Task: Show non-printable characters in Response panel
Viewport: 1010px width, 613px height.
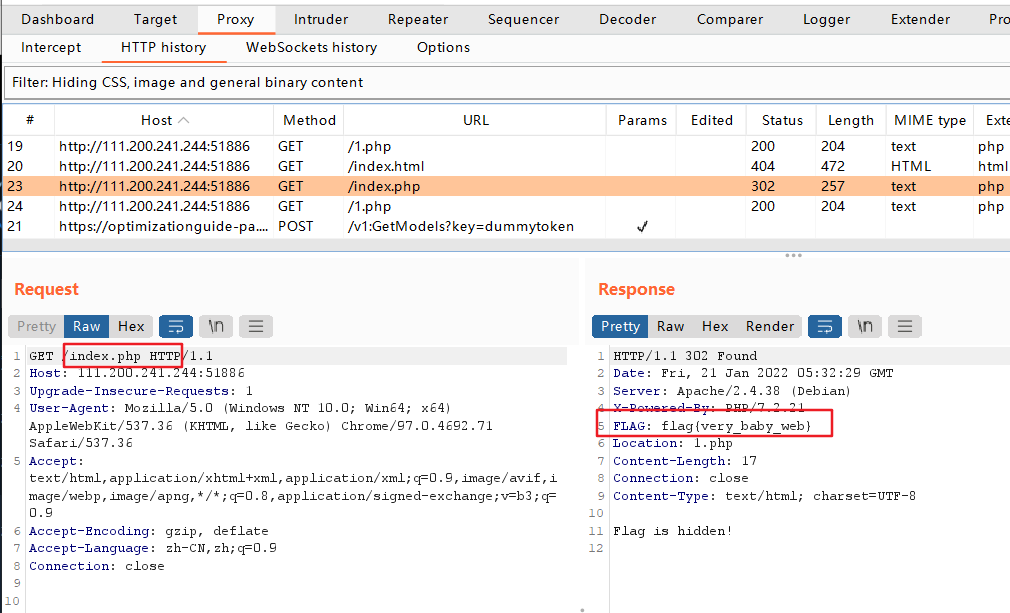Action: click(866, 326)
